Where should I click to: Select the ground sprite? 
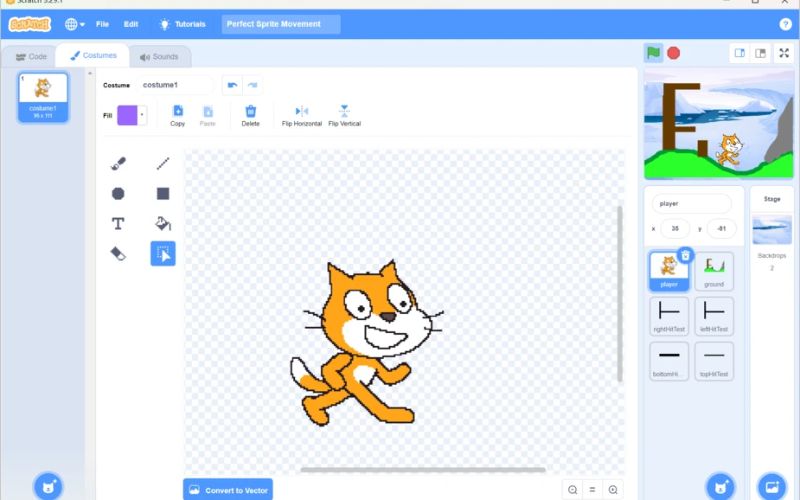click(x=714, y=271)
